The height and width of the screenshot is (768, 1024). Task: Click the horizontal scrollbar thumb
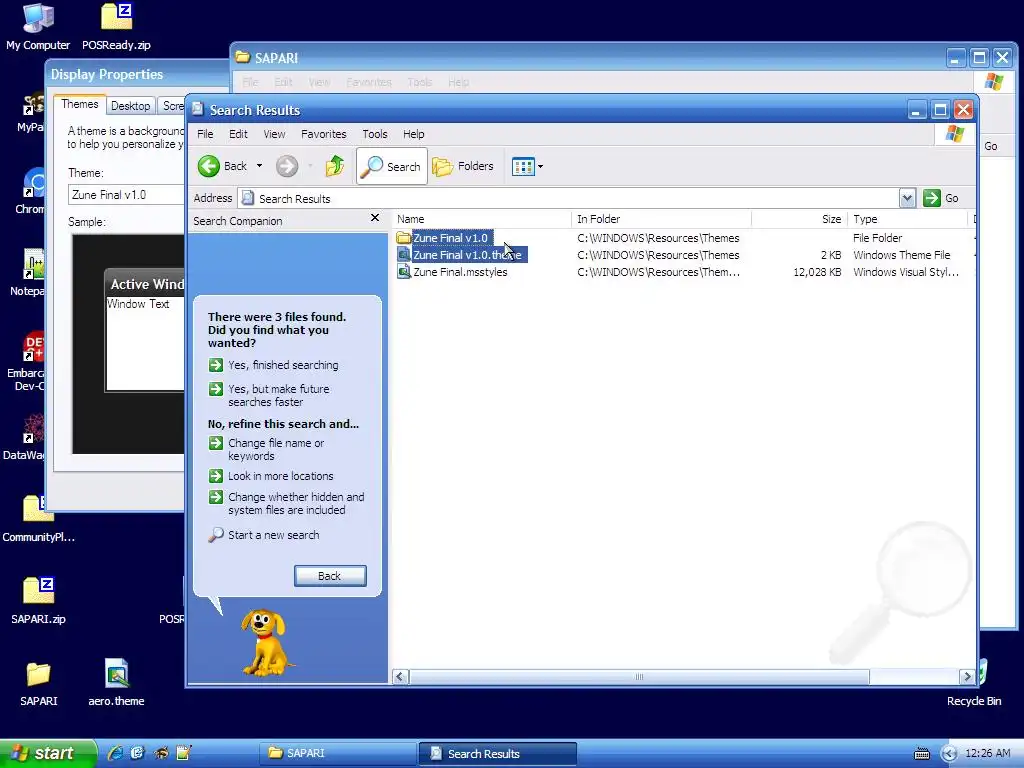coord(639,677)
